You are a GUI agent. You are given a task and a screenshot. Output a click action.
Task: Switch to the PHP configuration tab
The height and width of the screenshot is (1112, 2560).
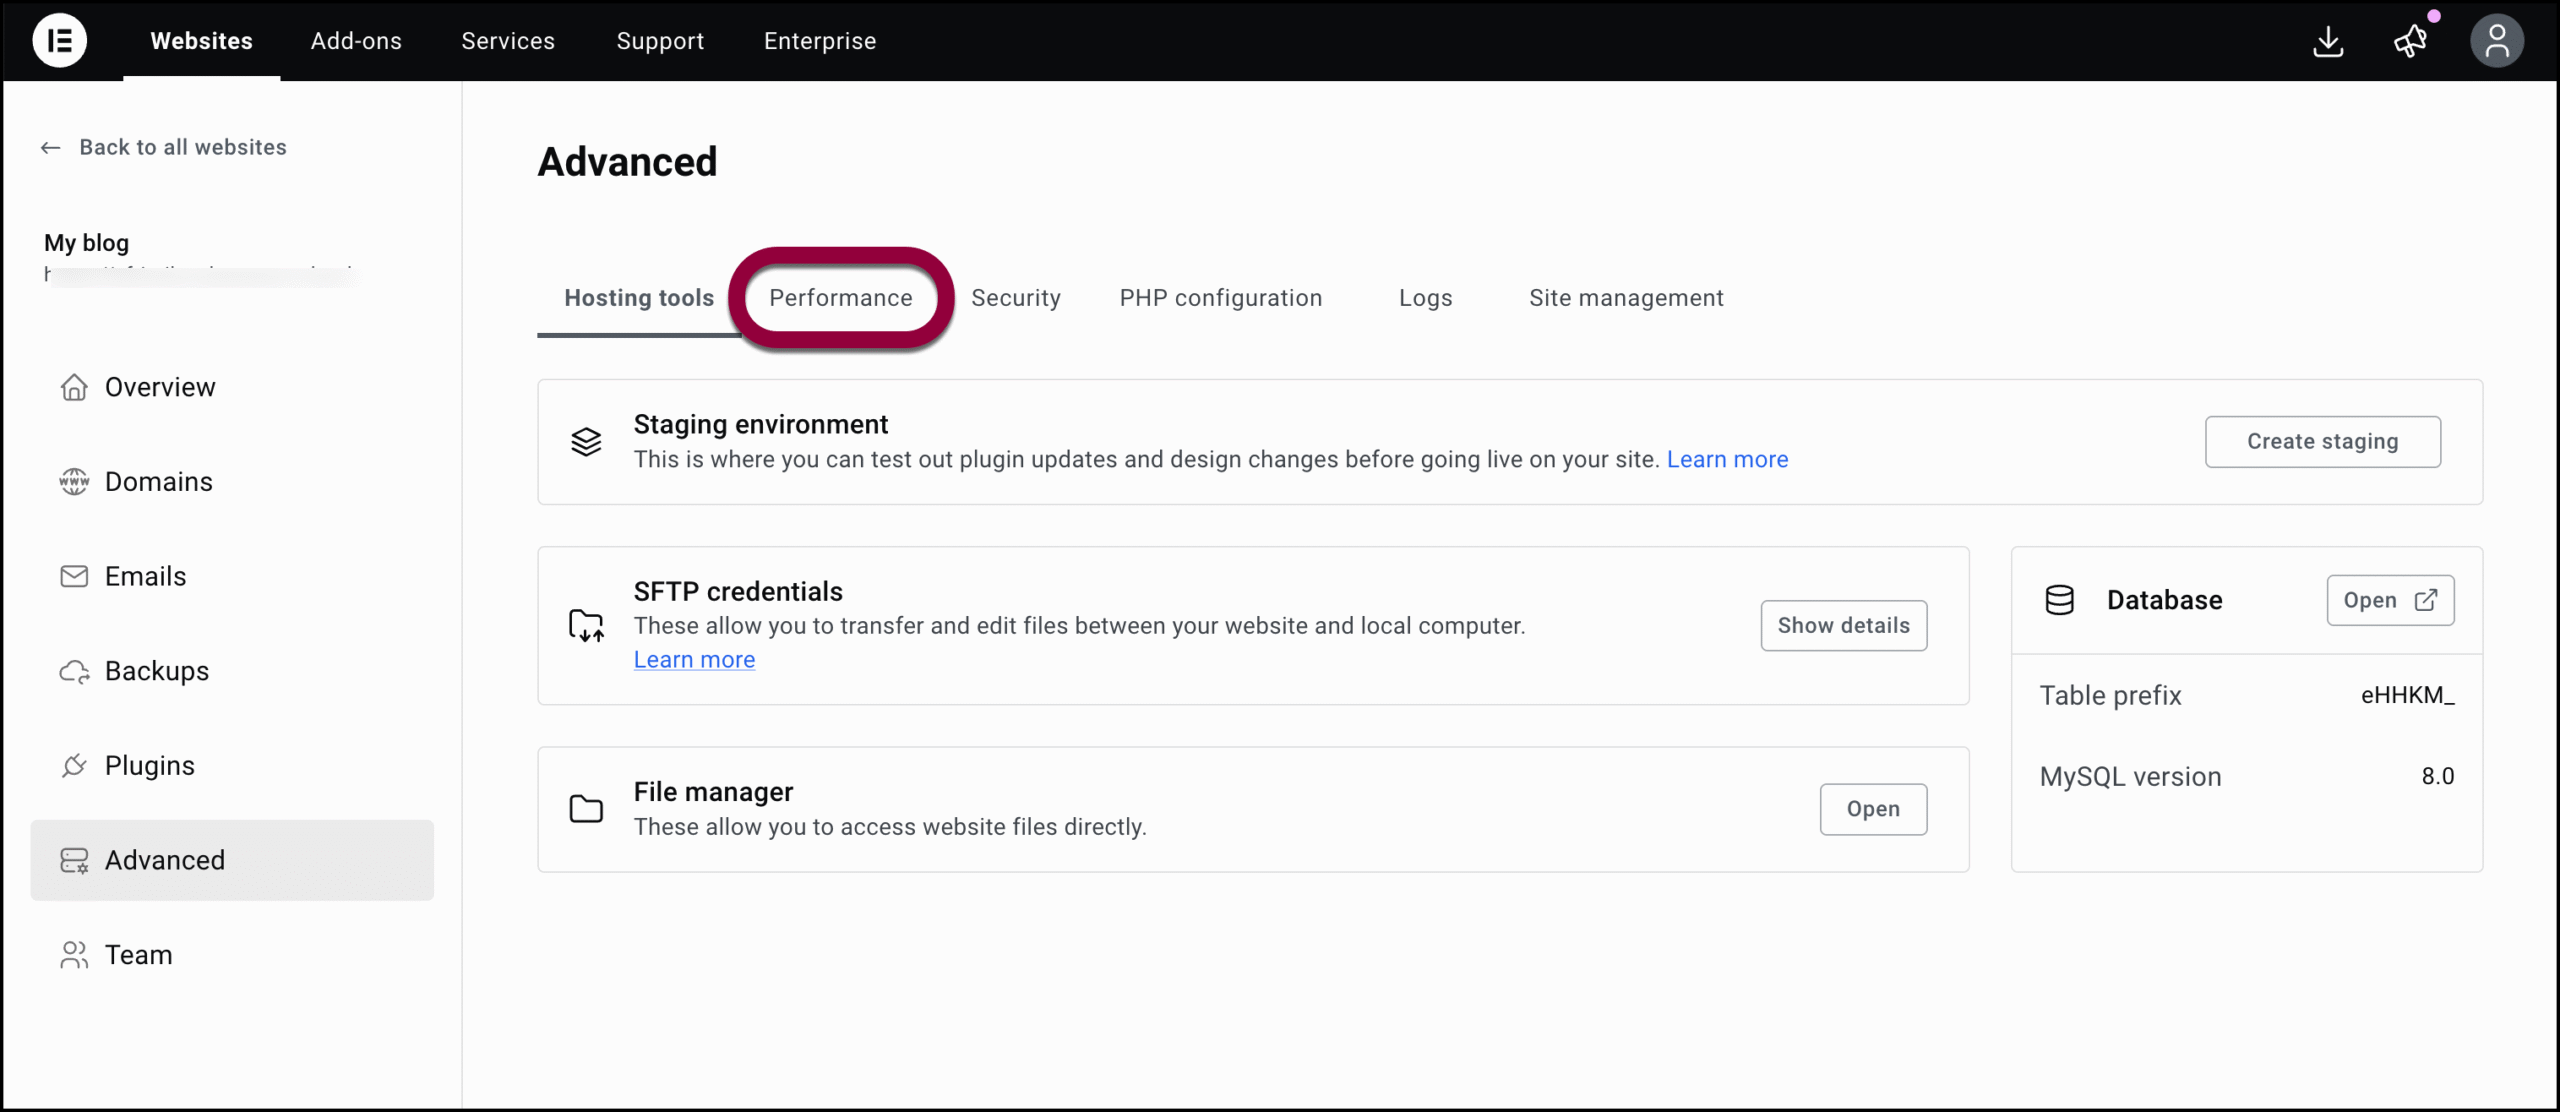(1221, 298)
